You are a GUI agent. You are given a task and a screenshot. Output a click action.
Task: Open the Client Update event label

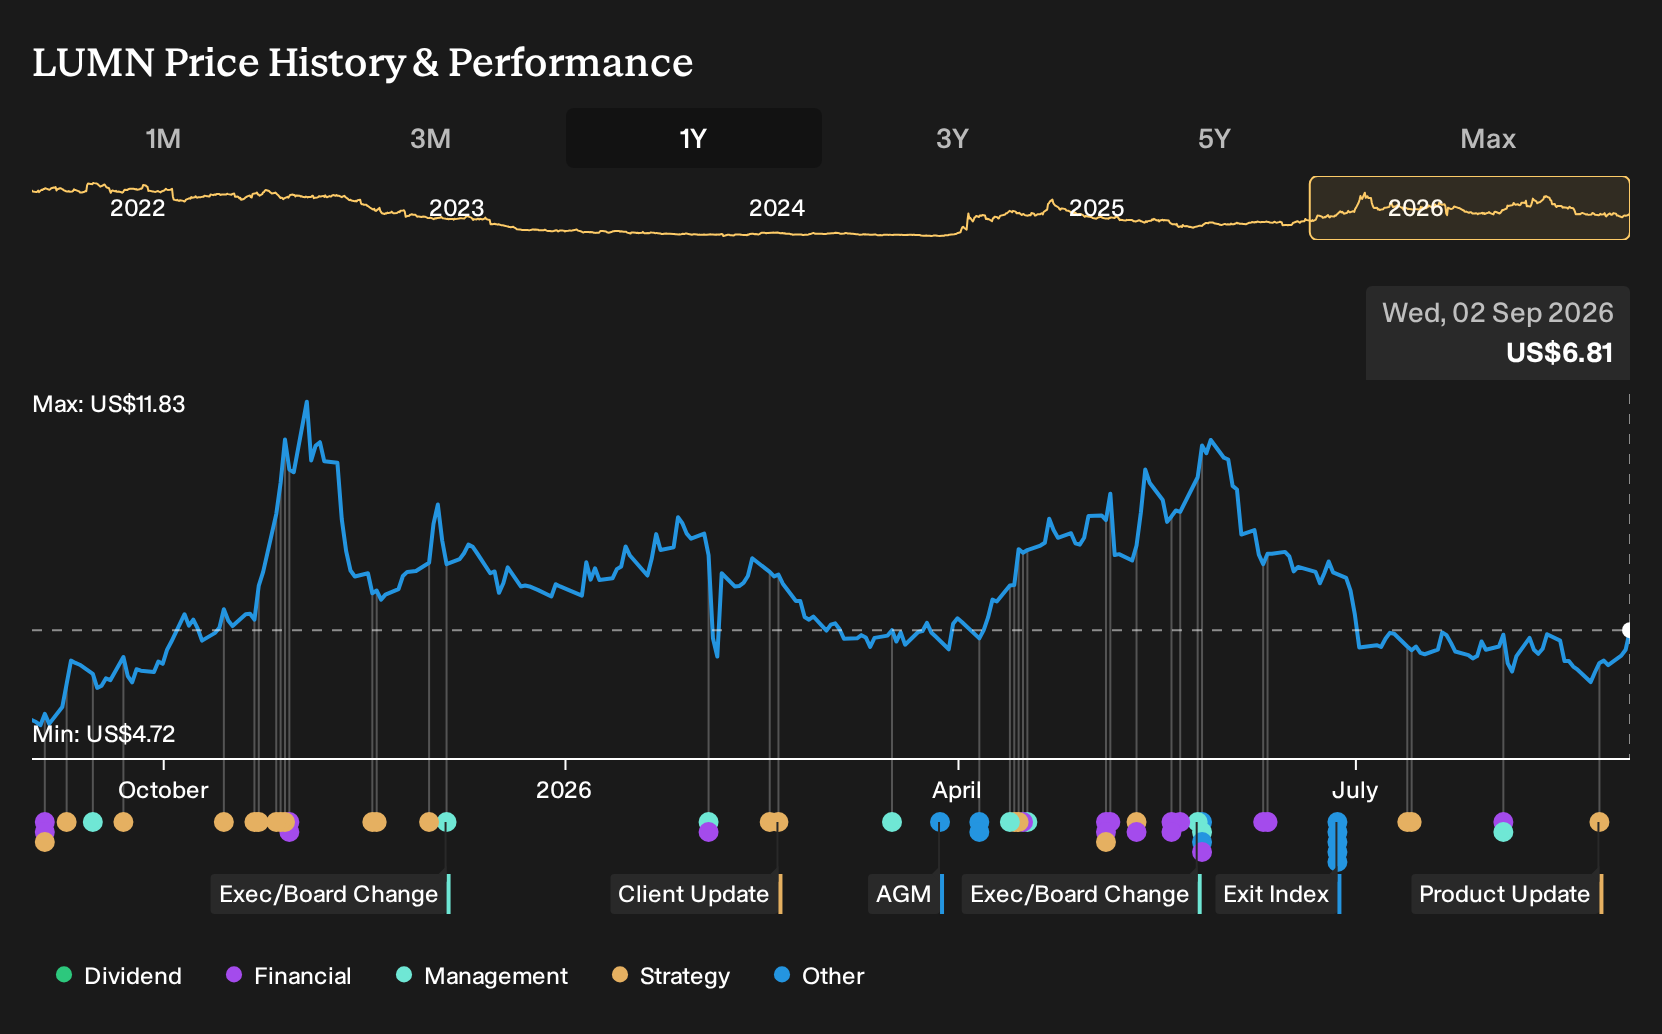pos(696,894)
